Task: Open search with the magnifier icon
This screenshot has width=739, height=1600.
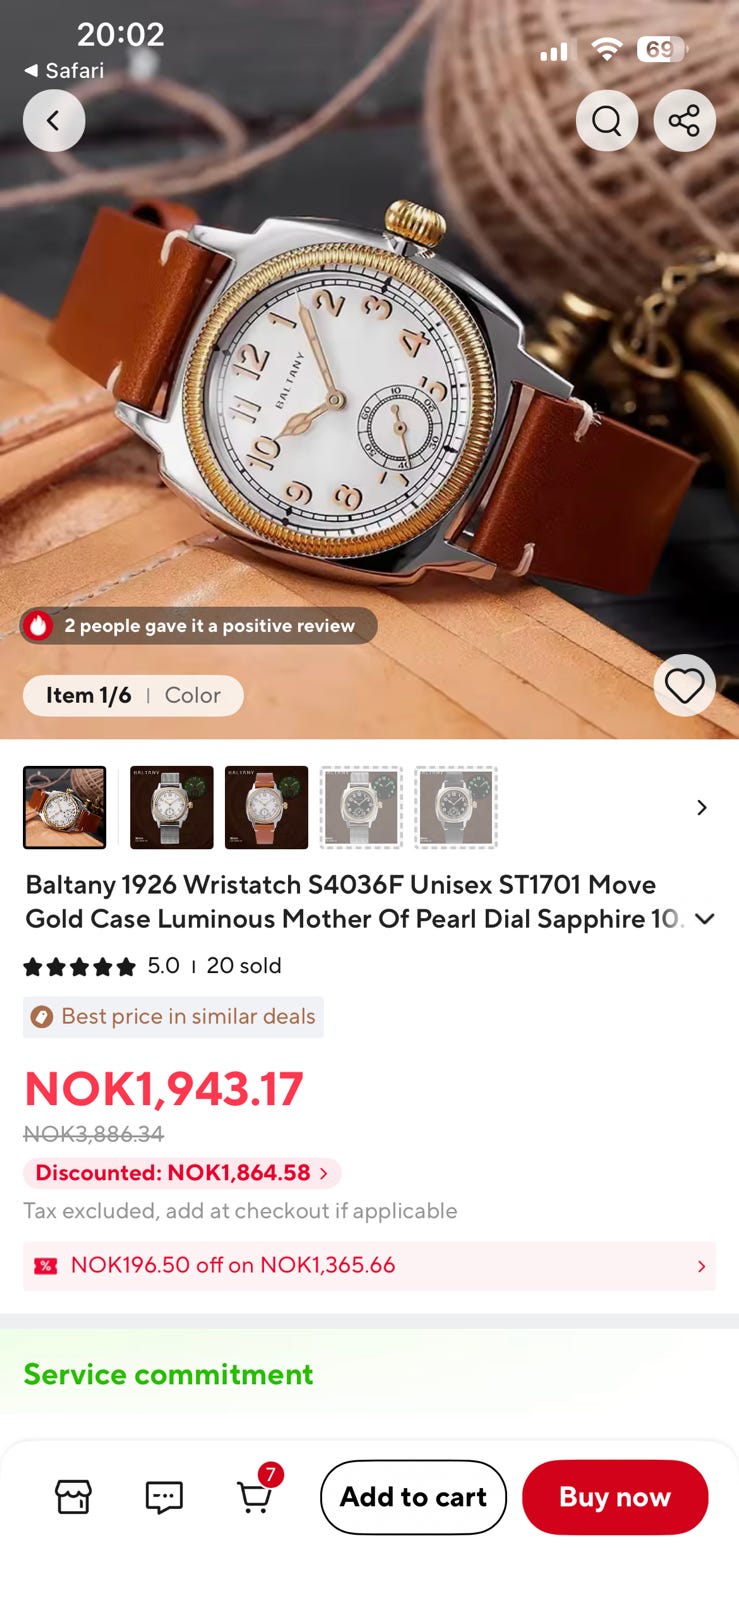Action: tap(607, 121)
